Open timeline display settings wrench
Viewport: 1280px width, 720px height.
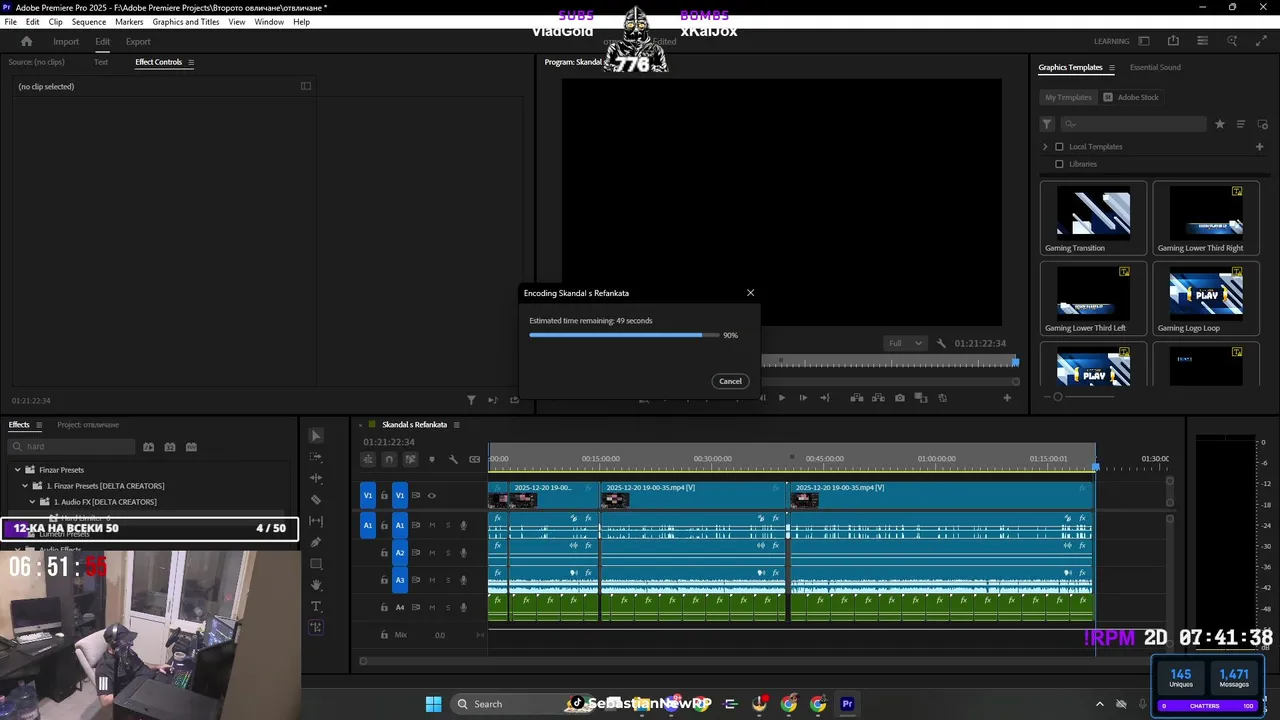pyautogui.click(x=453, y=459)
